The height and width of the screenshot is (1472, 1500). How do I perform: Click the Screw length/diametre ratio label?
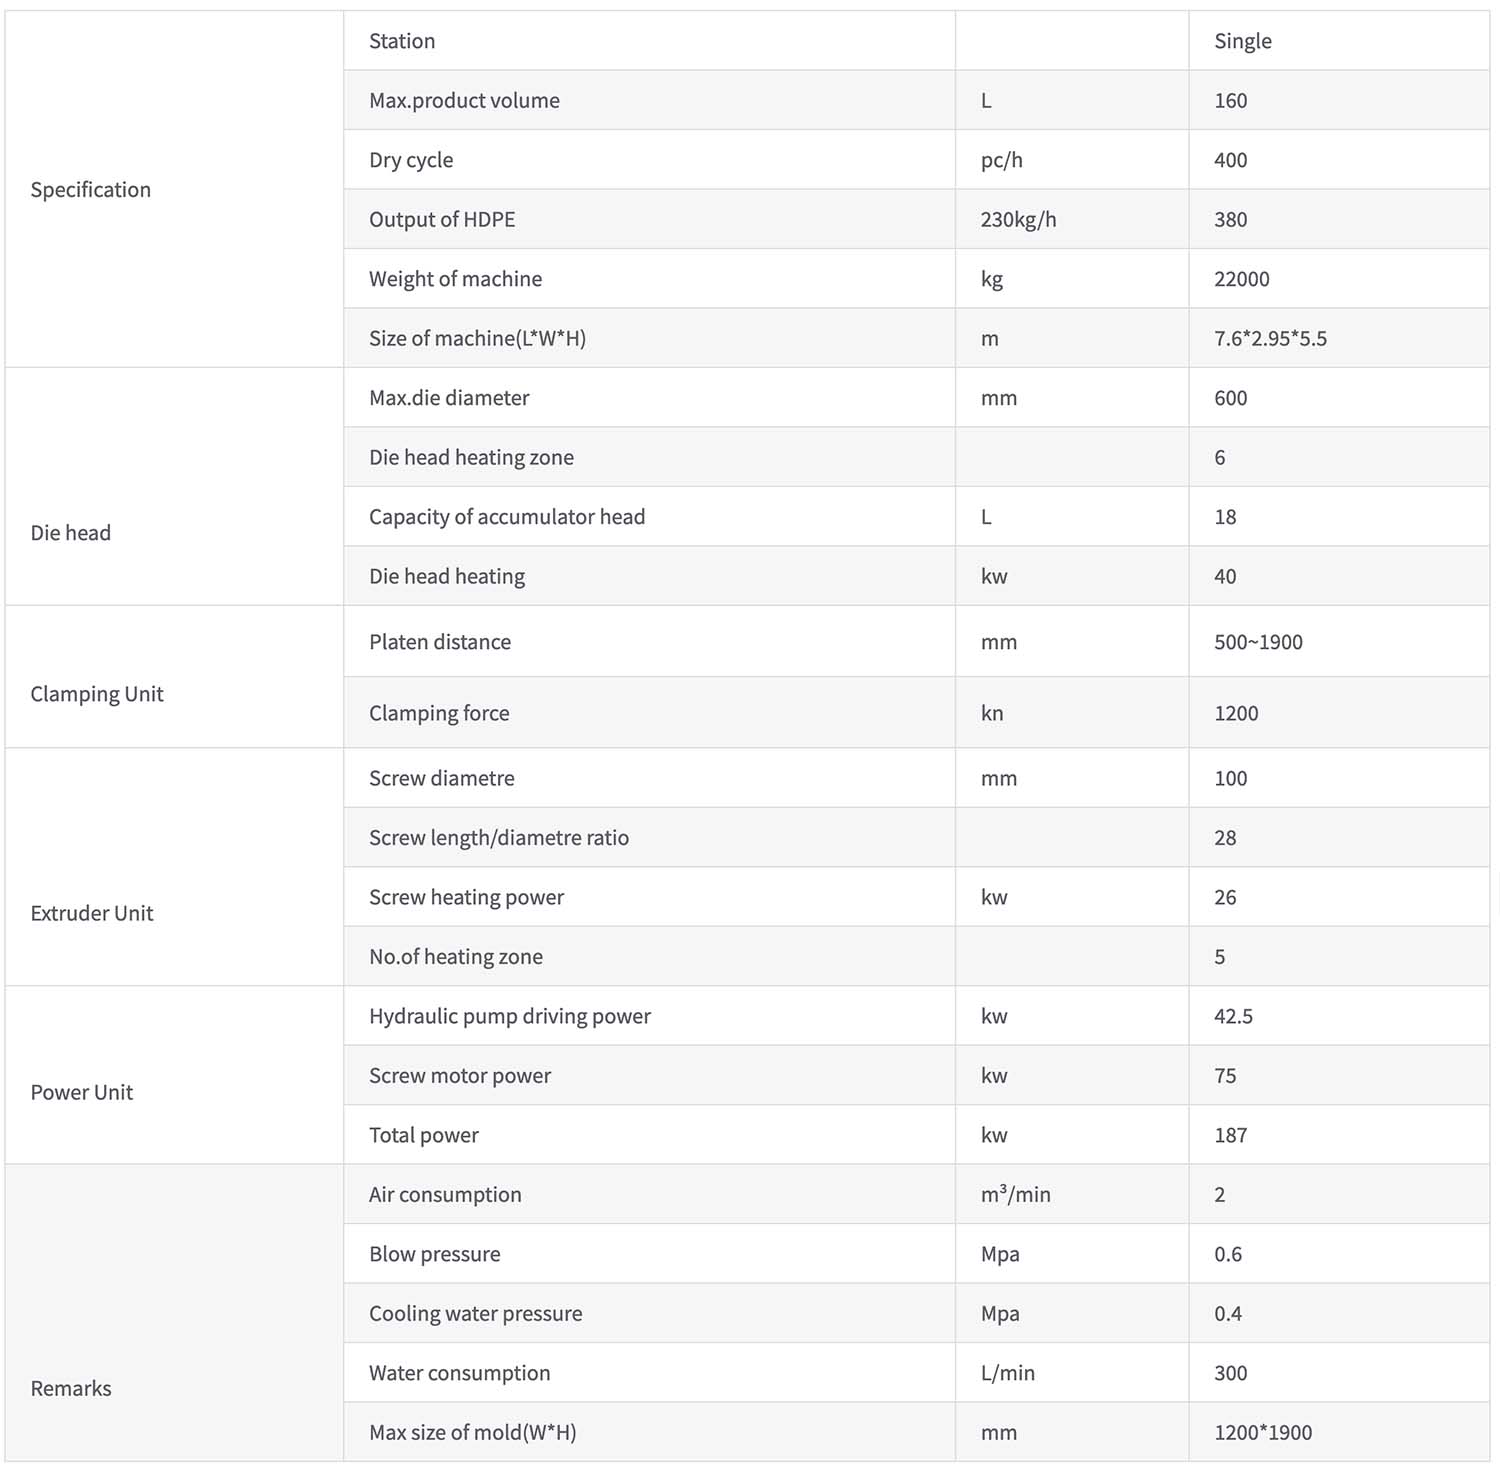[x=499, y=838]
